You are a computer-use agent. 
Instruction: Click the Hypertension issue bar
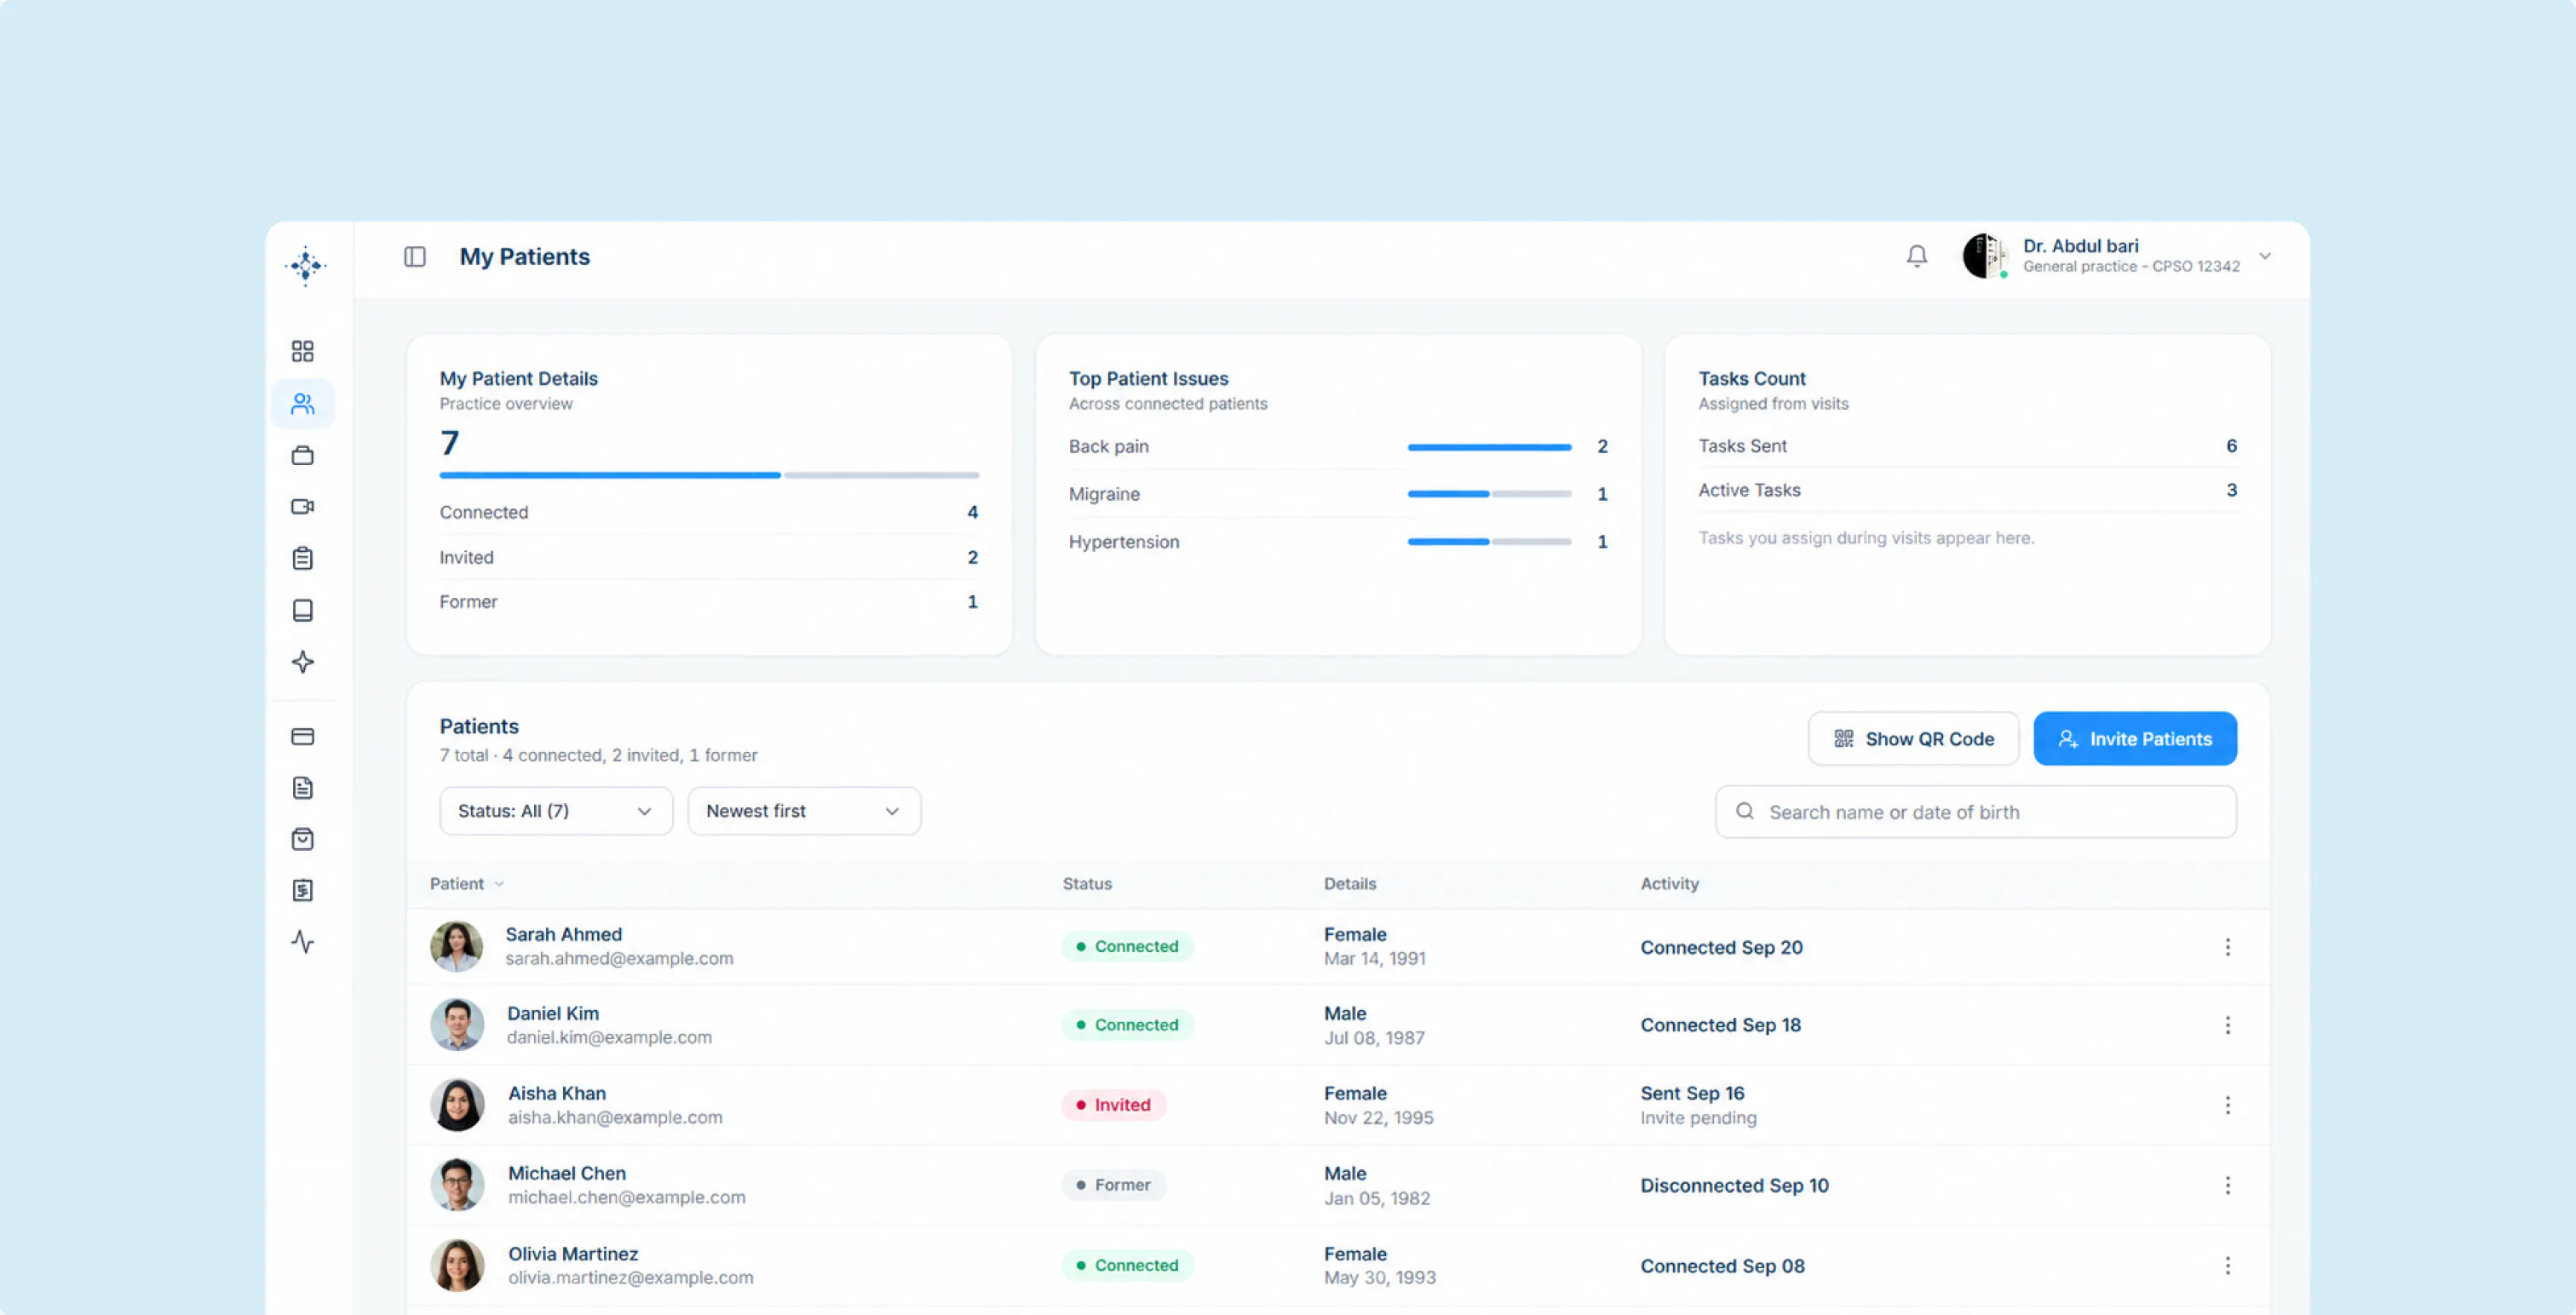pyautogui.click(x=1489, y=542)
